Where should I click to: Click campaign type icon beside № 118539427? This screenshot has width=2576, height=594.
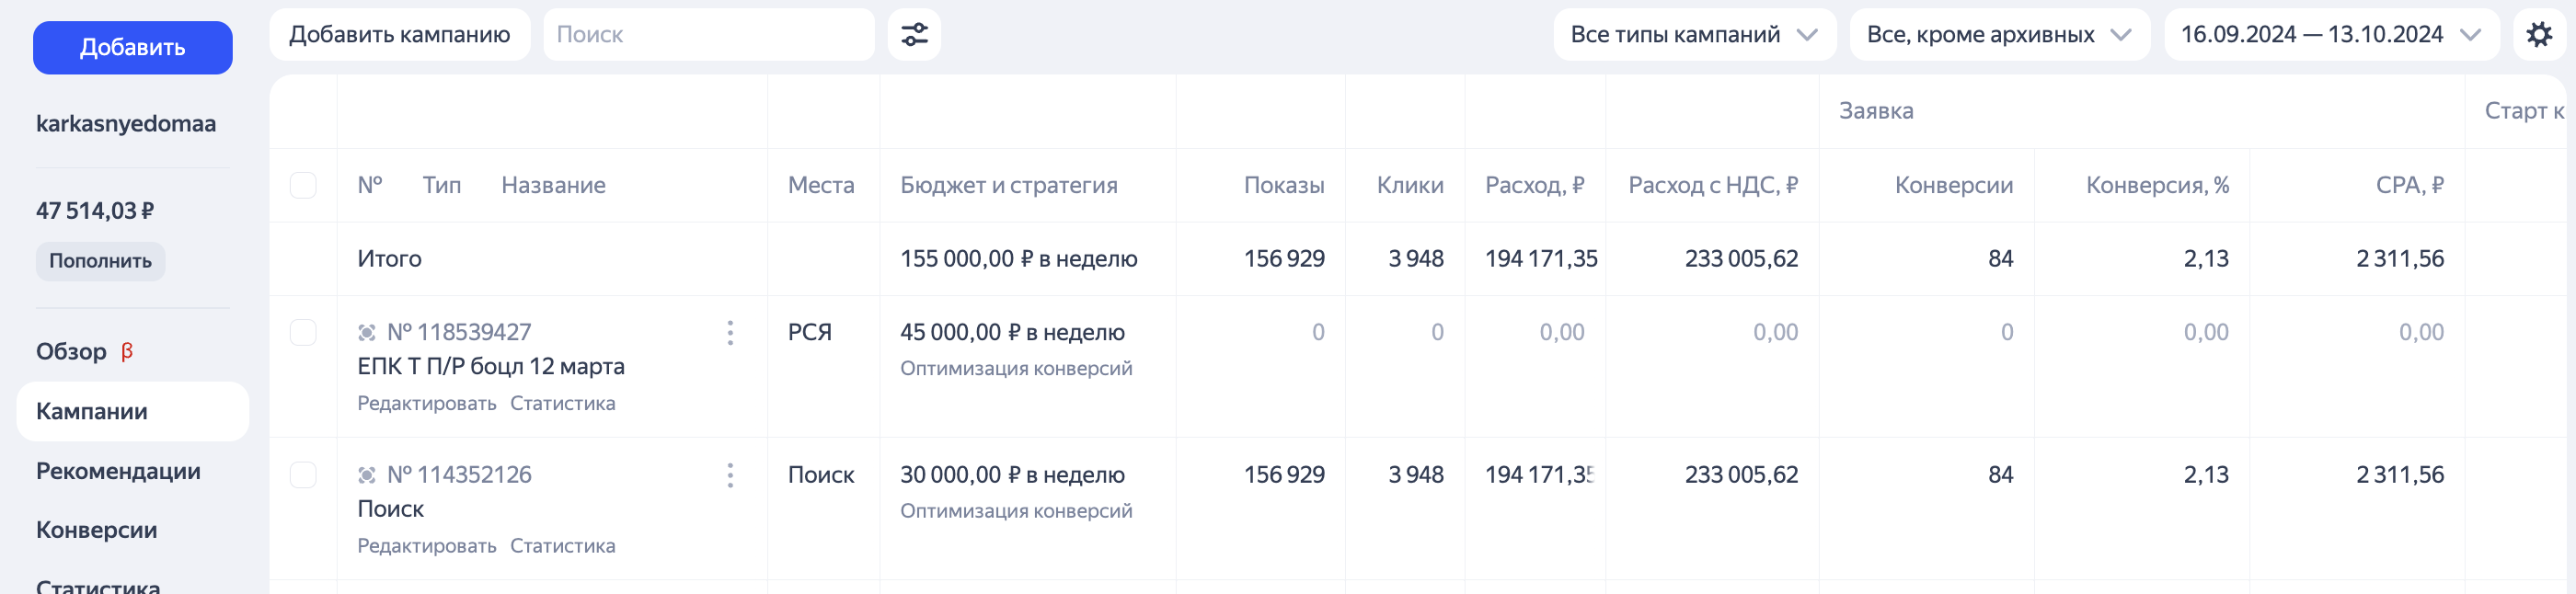point(366,330)
